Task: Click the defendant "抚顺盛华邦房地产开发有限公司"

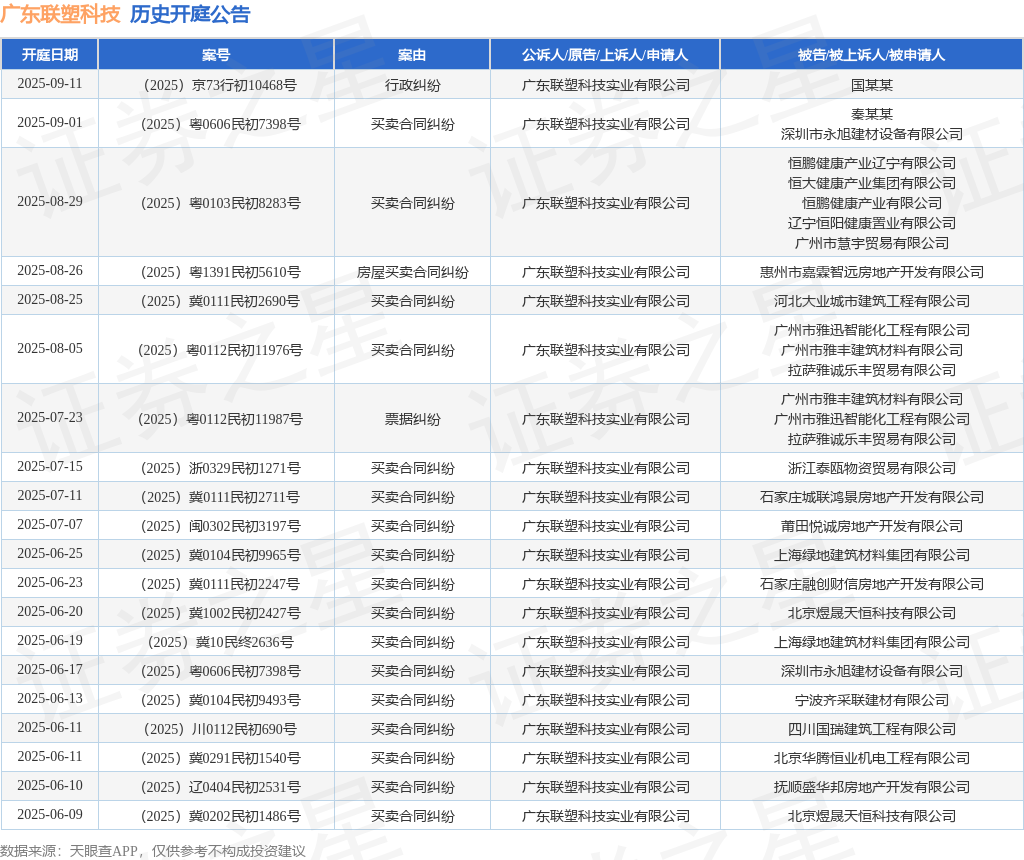Action: click(x=872, y=787)
